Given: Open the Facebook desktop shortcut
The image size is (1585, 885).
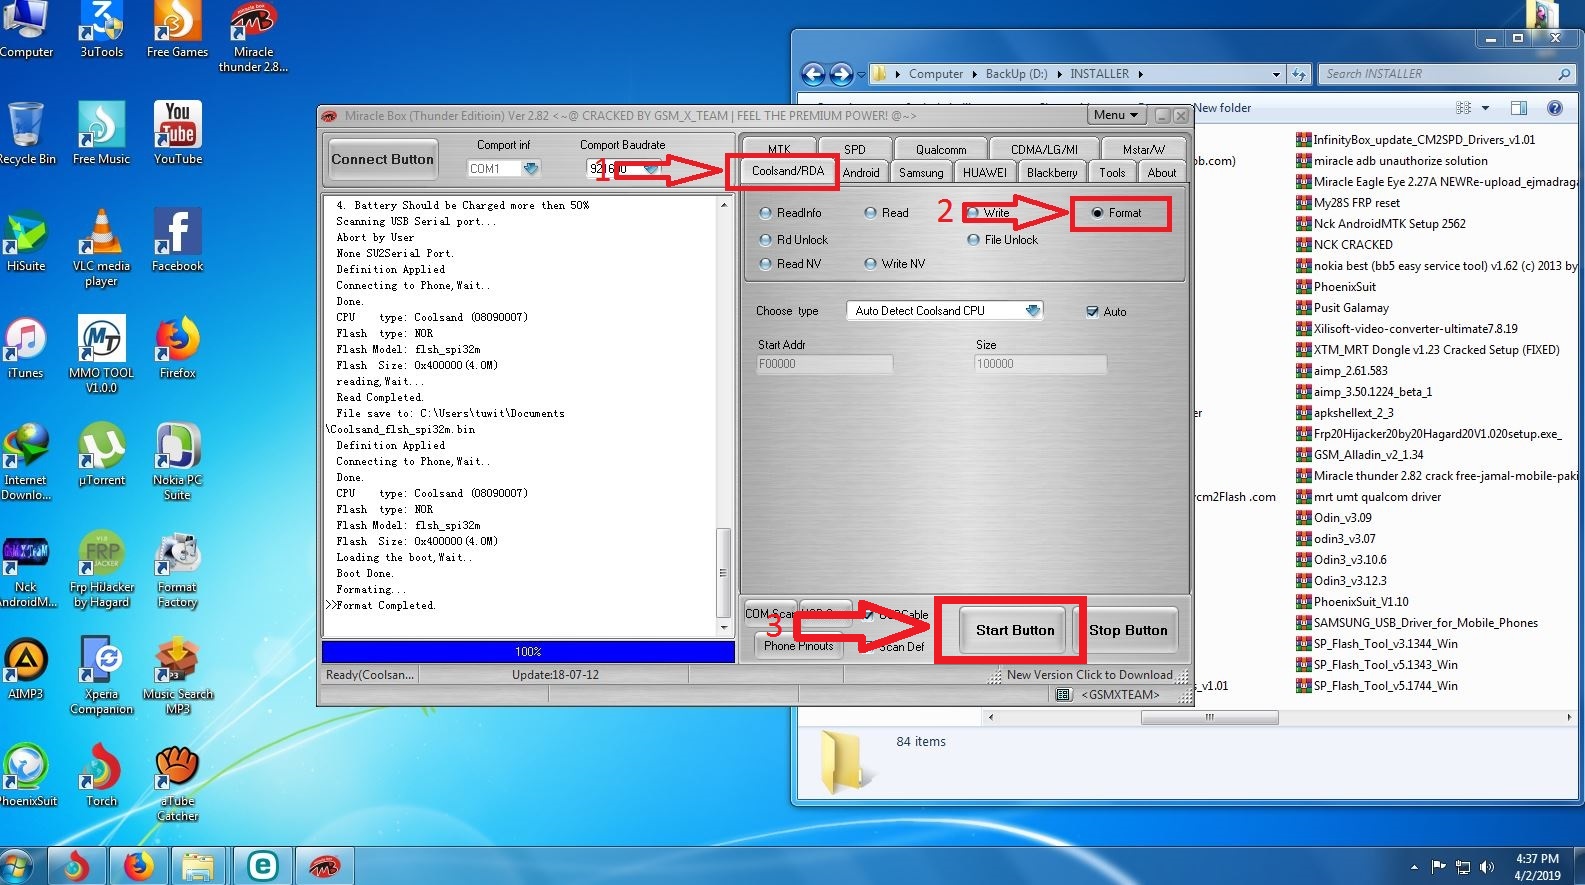Looking at the screenshot, I should (177, 241).
